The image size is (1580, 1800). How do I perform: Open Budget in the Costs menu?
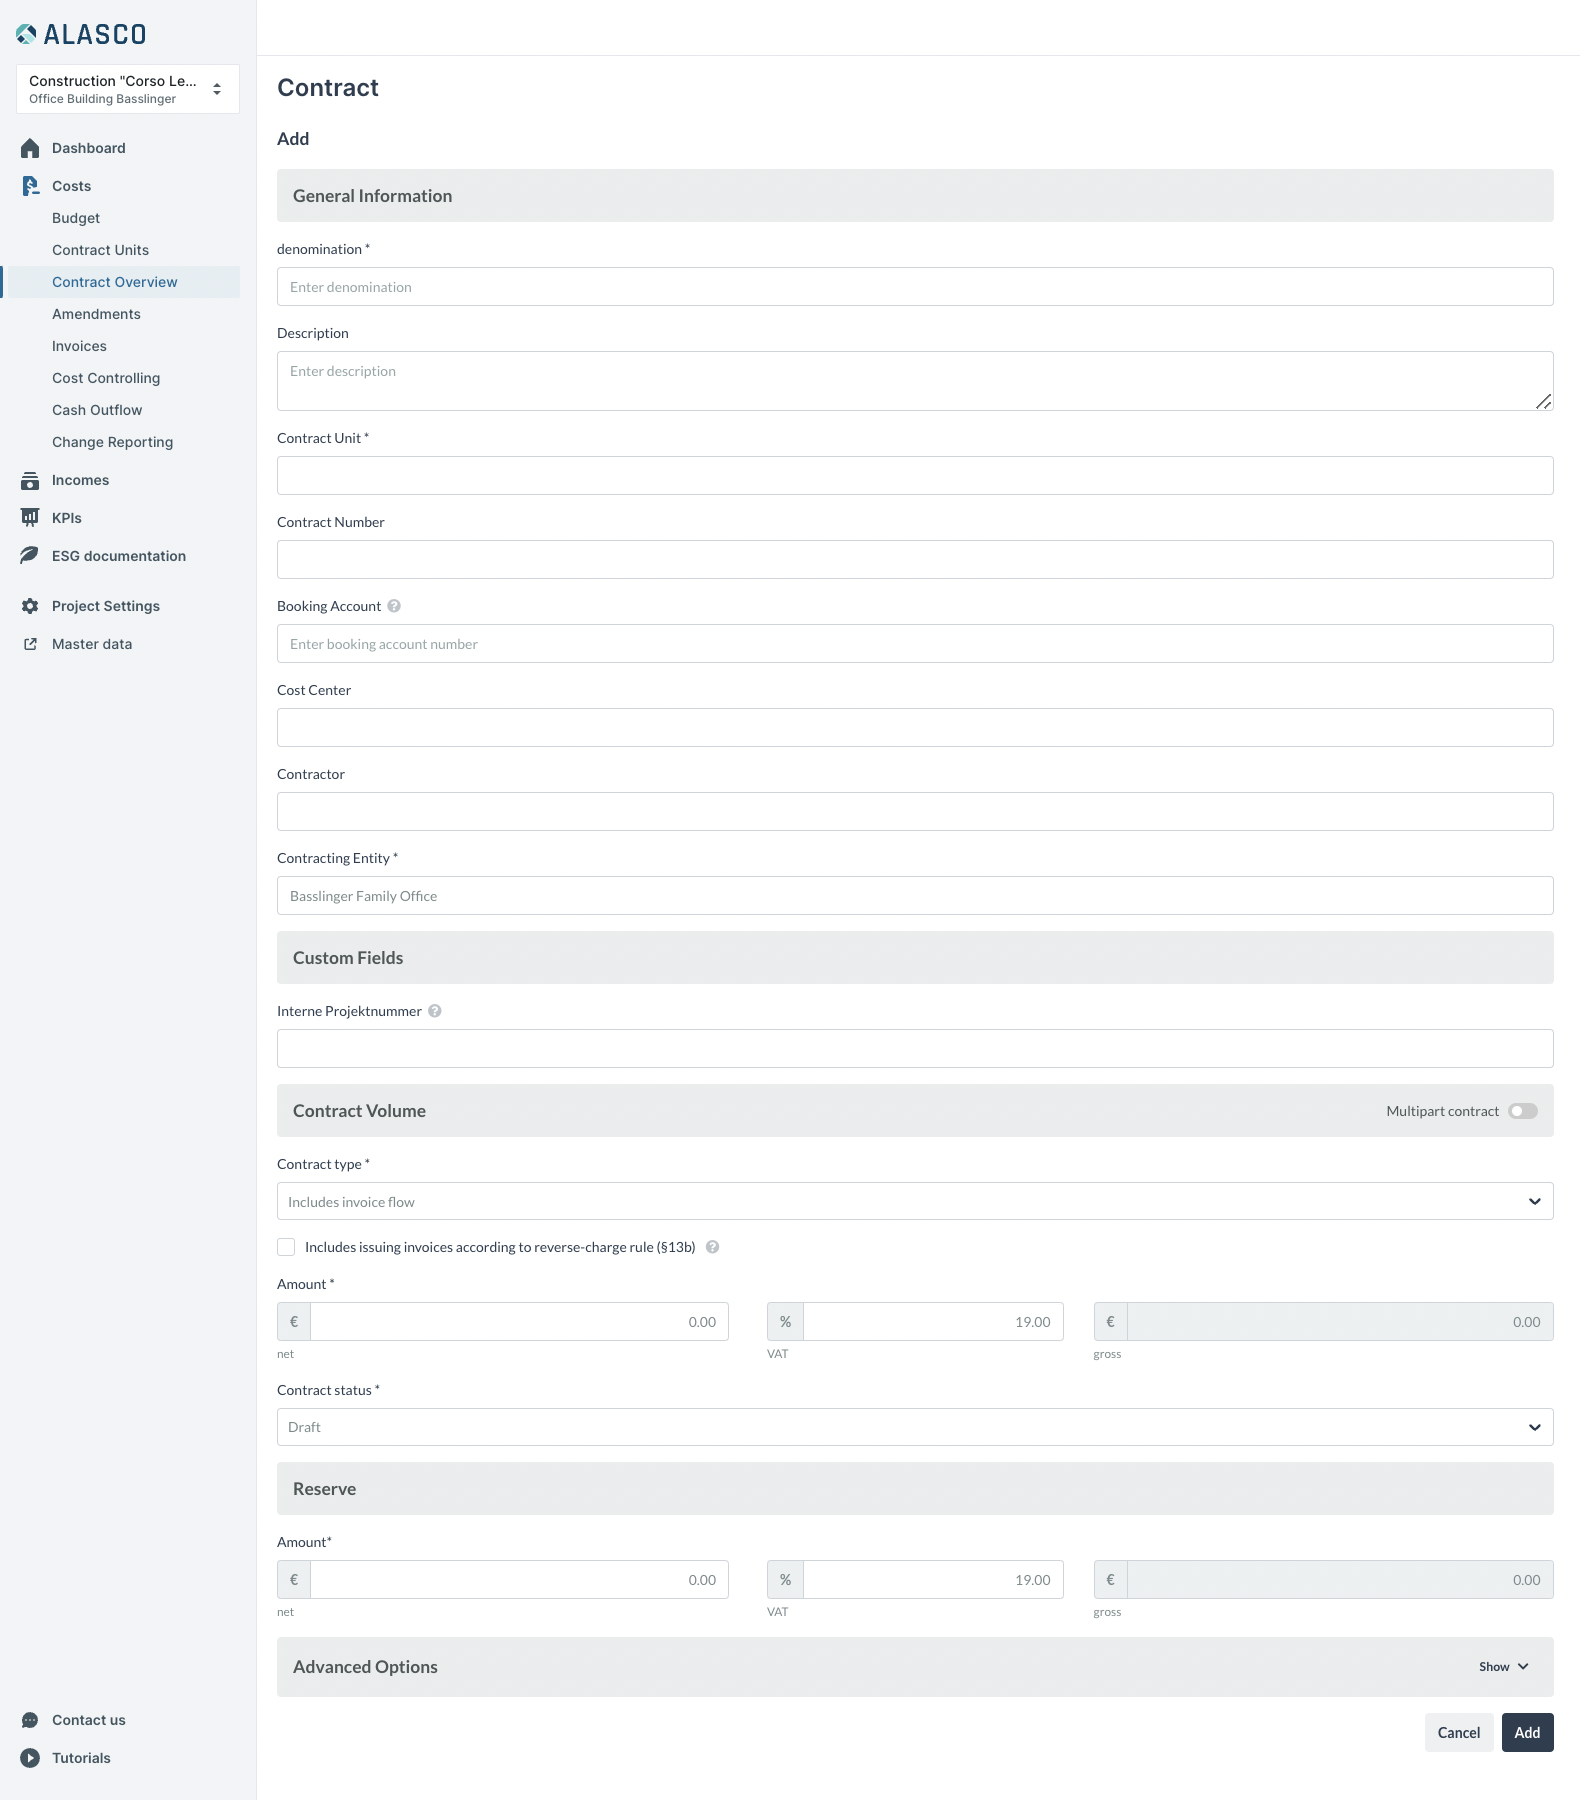(76, 218)
